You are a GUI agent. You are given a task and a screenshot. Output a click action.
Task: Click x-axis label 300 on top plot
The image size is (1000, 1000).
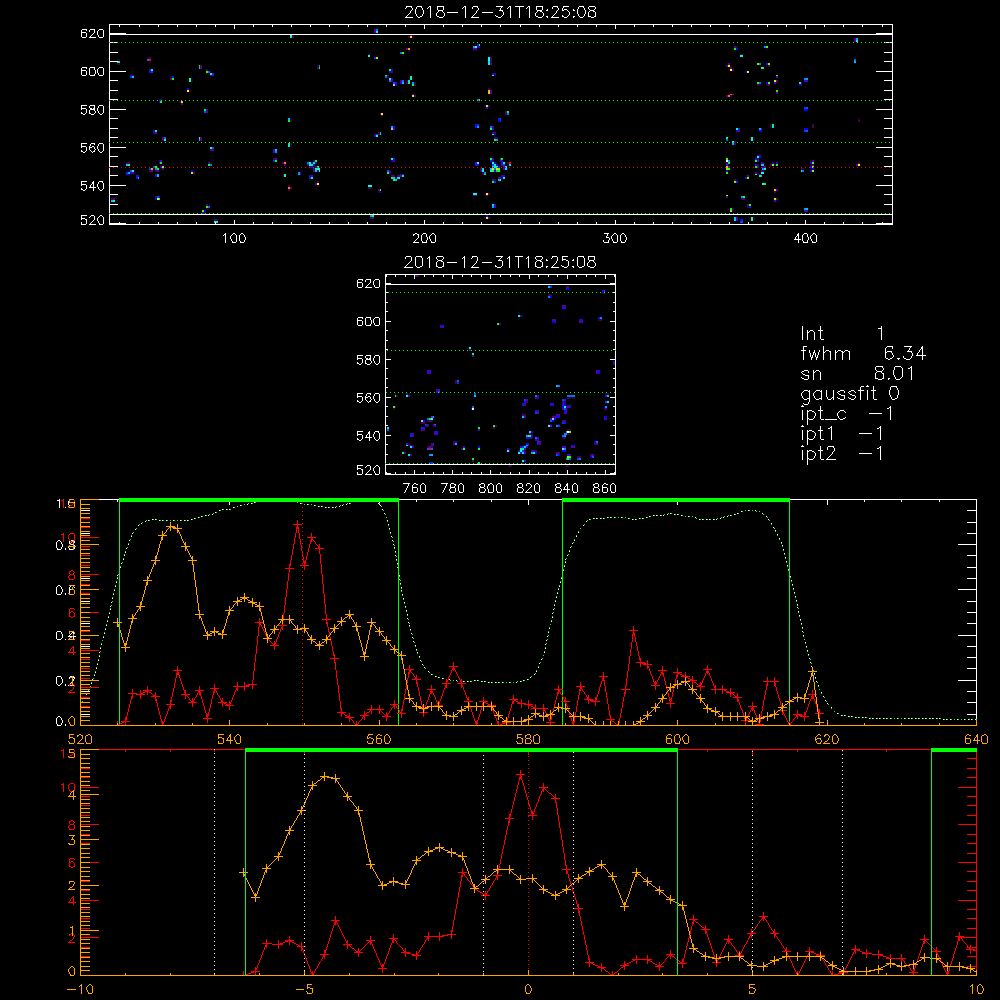[615, 239]
